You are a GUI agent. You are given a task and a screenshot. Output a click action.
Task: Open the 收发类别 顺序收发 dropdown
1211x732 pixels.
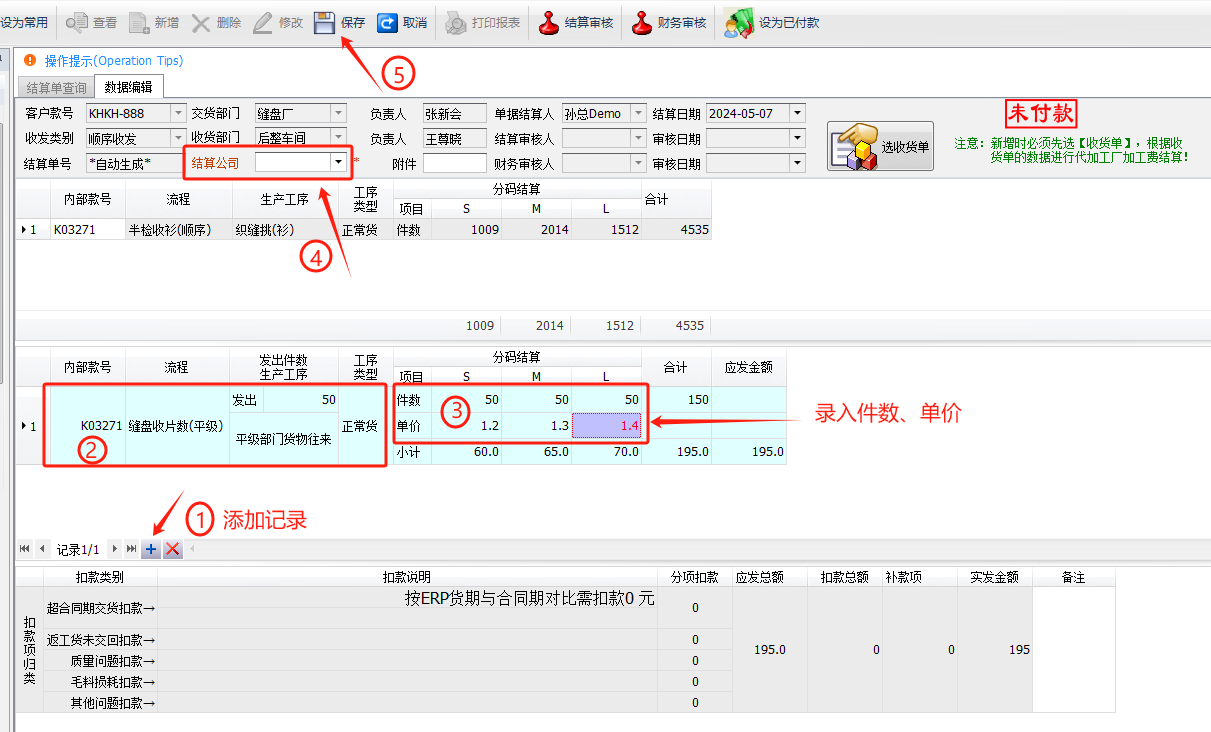click(x=179, y=138)
